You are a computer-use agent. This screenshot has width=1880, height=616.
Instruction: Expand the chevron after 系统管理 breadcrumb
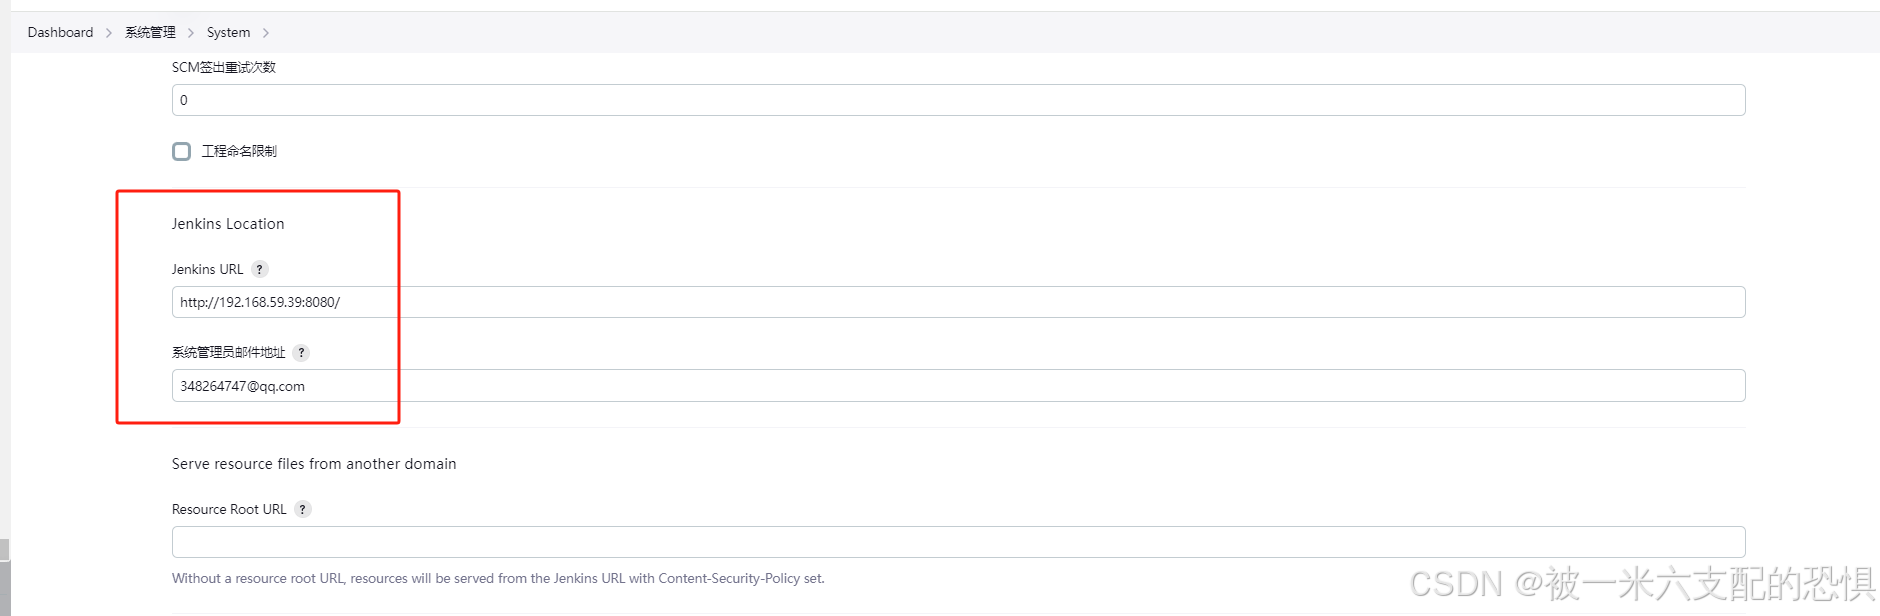[191, 33]
